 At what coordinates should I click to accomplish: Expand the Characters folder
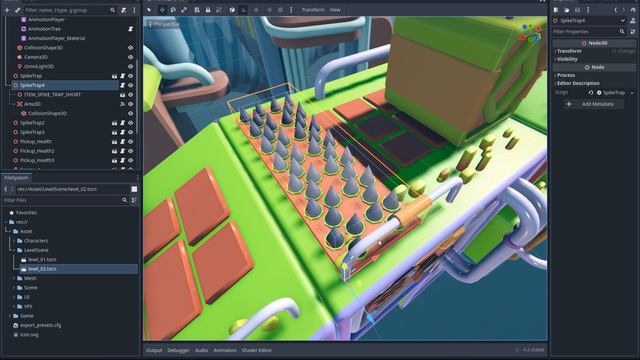pyautogui.click(x=14, y=241)
